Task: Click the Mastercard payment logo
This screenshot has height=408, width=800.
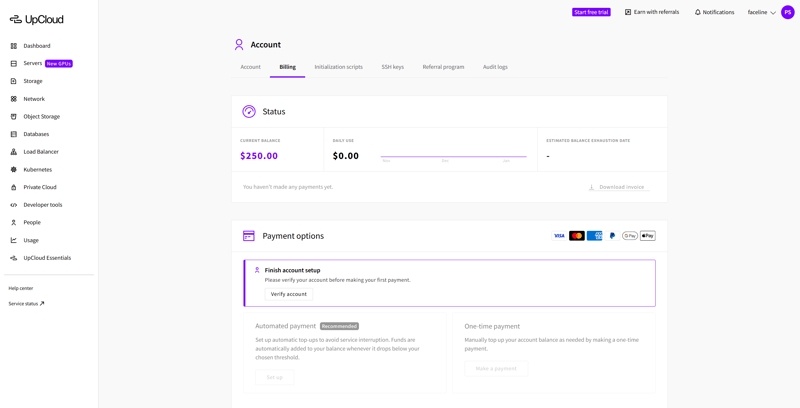Action: [577, 236]
